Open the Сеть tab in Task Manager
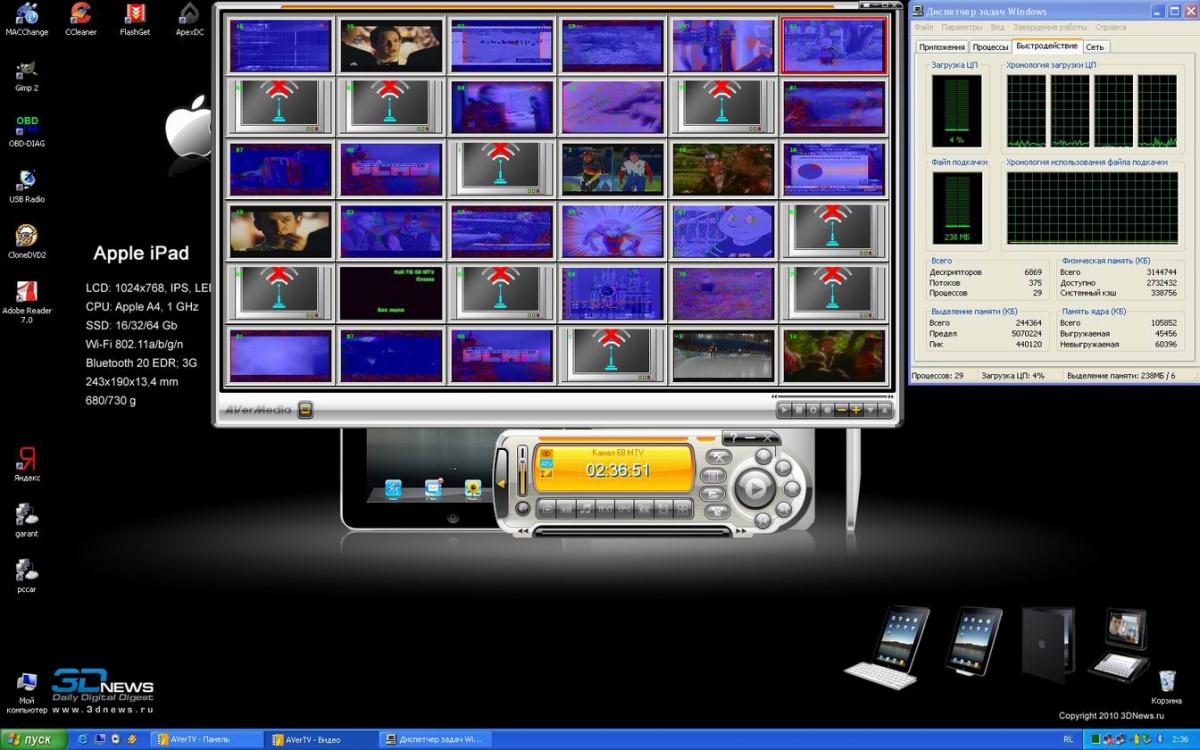 (1095, 47)
